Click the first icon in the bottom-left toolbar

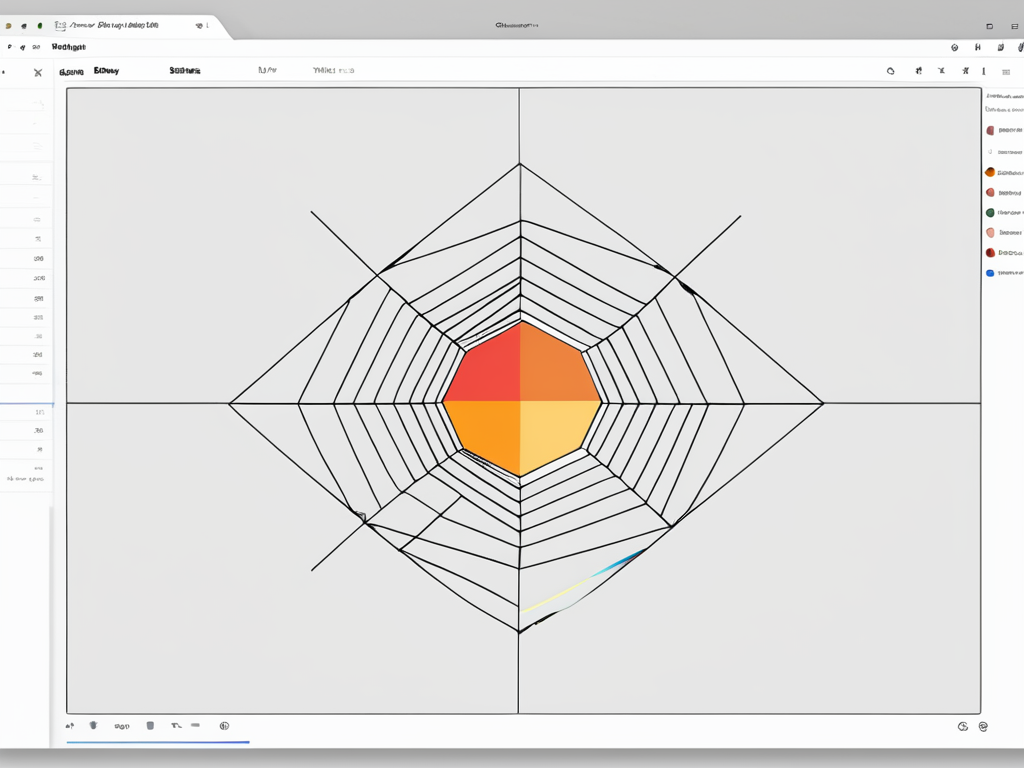(x=70, y=725)
